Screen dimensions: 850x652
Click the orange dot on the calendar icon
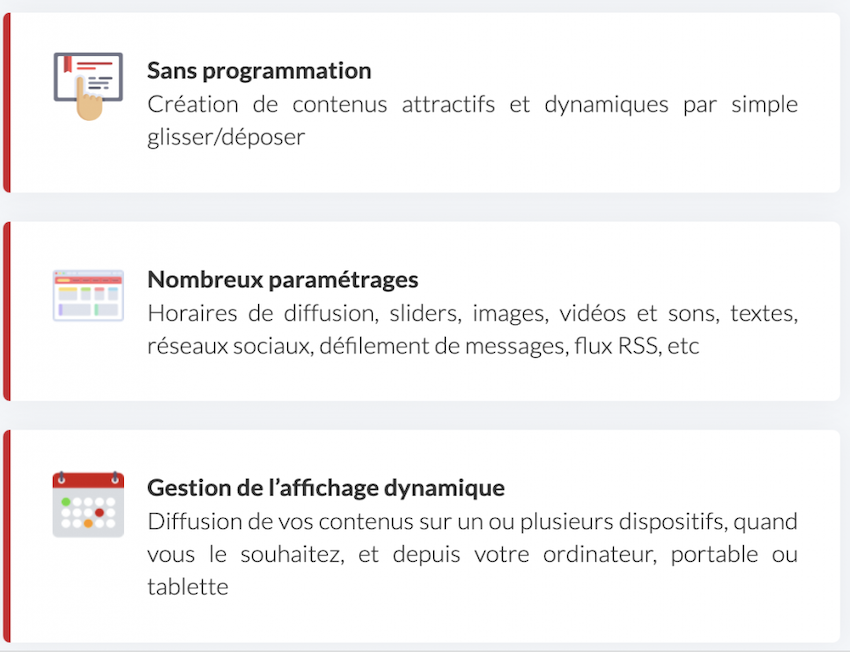(x=88, y=524)
